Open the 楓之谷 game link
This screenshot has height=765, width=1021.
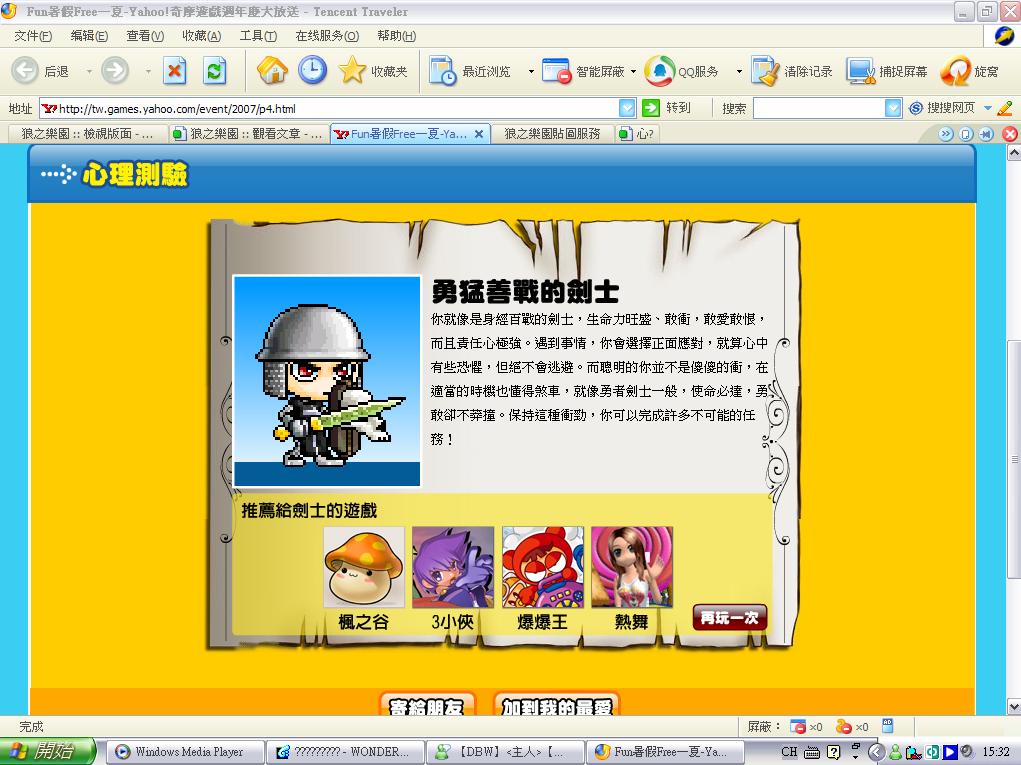click(x=363, y=622)
